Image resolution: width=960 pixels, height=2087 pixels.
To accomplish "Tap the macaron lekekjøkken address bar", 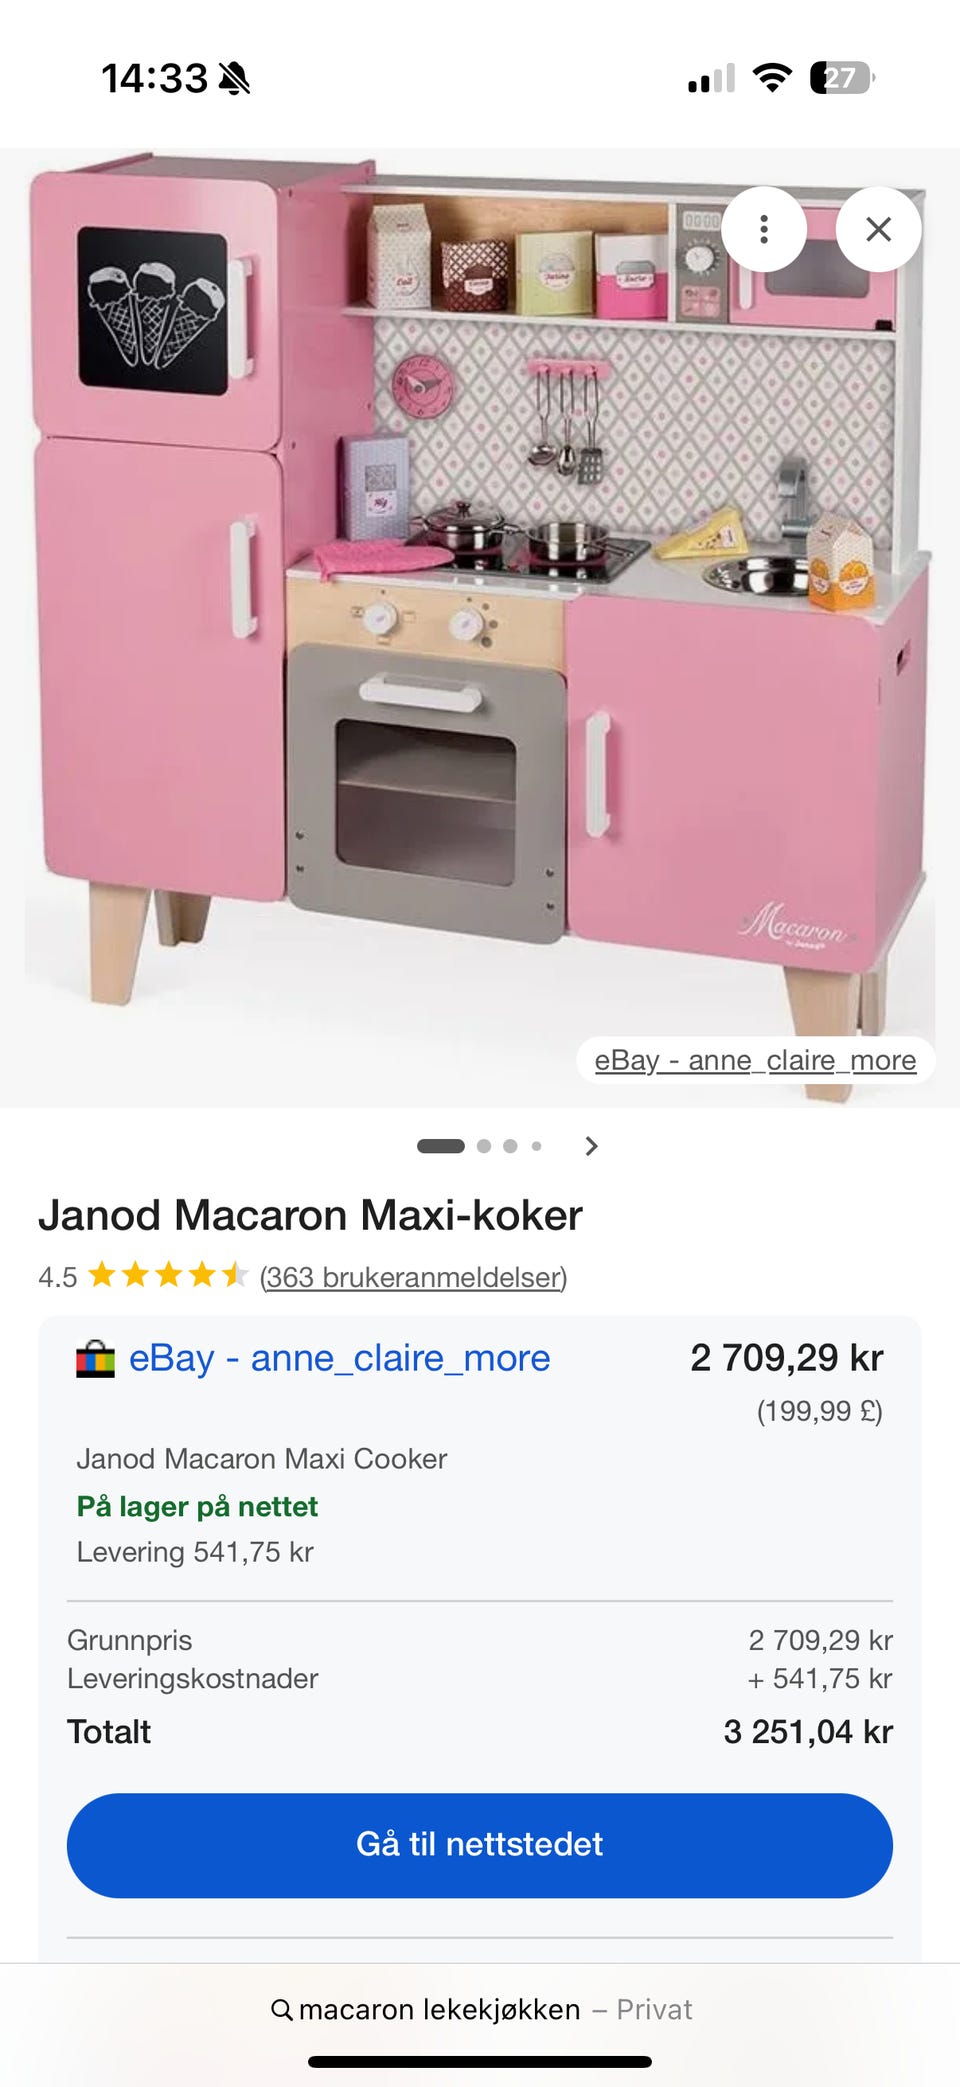I will point(480,2009).
